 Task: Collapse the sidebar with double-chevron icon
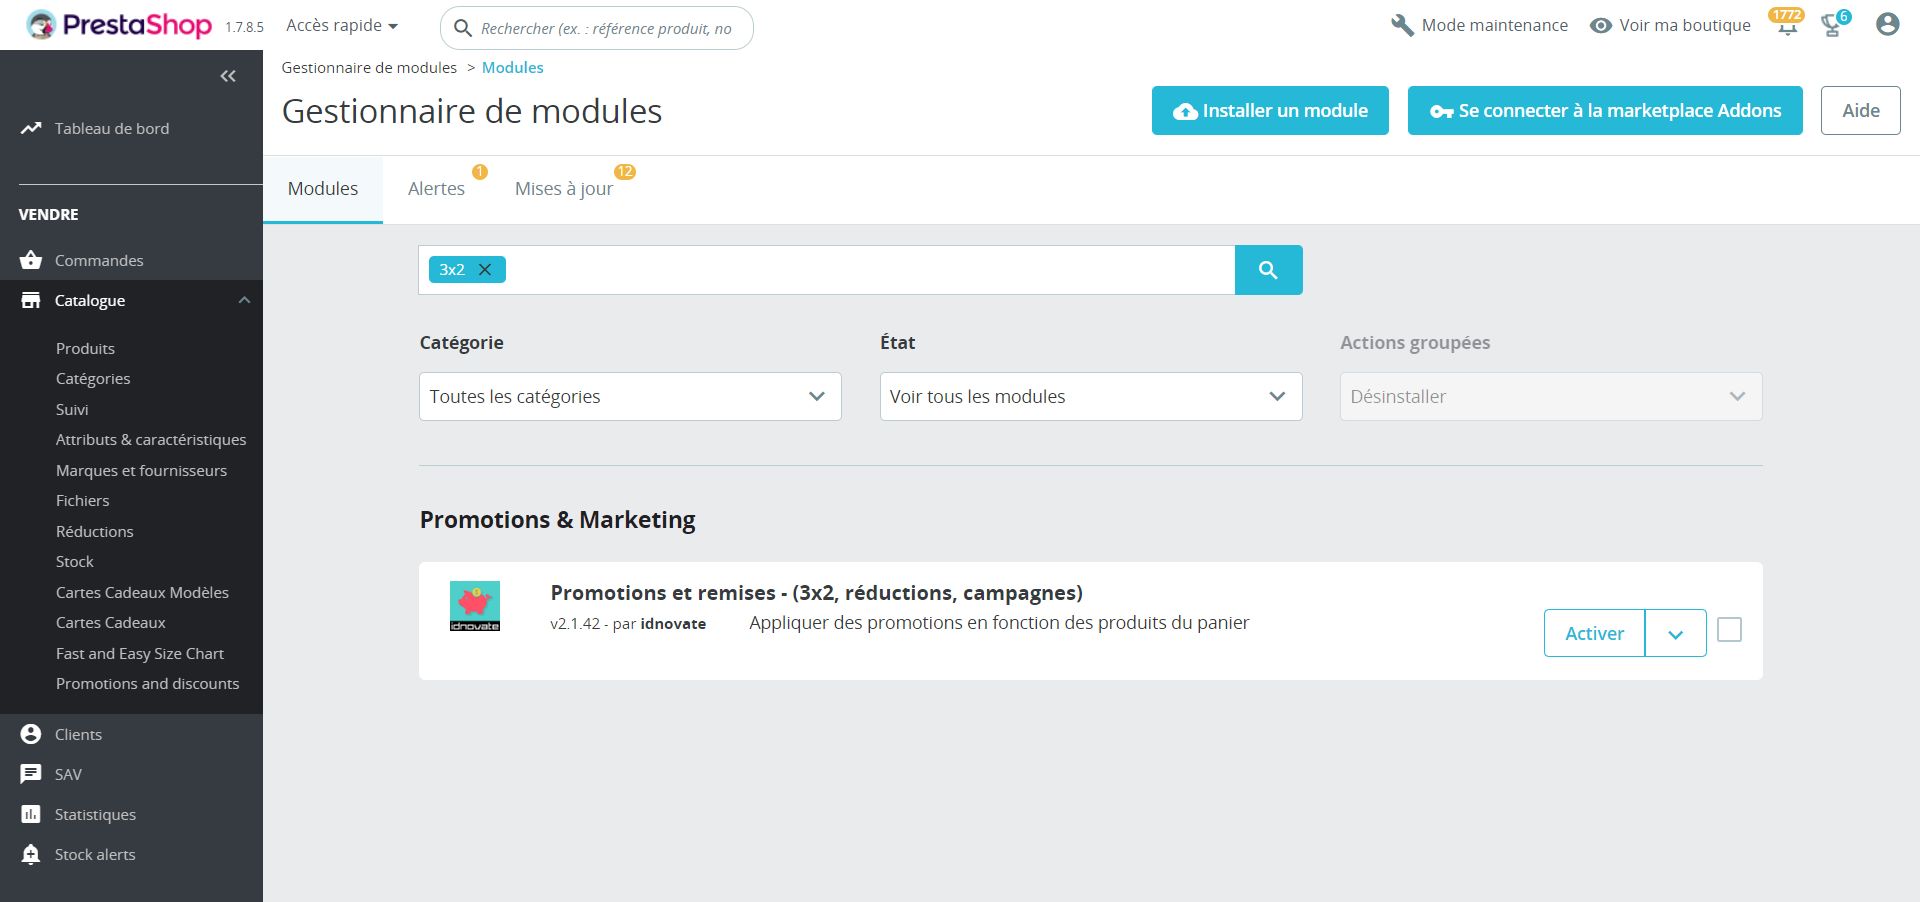pos(228,76)
